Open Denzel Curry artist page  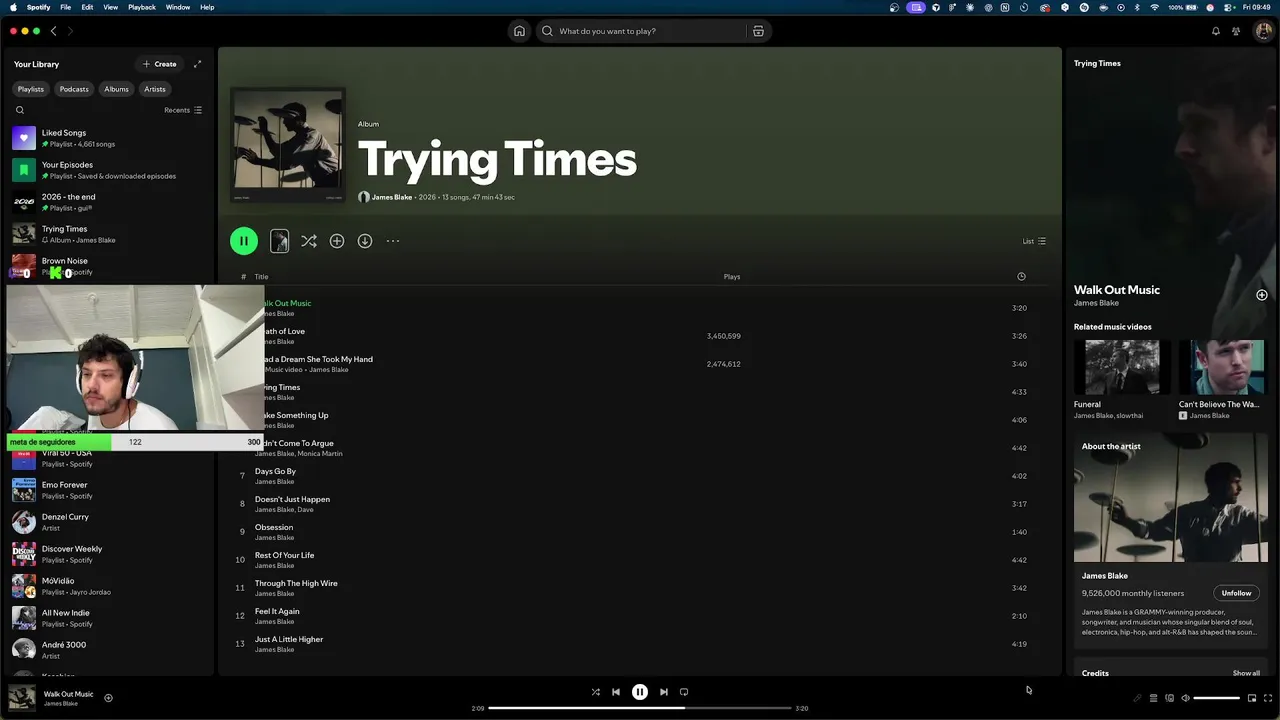tap(108, 522)
